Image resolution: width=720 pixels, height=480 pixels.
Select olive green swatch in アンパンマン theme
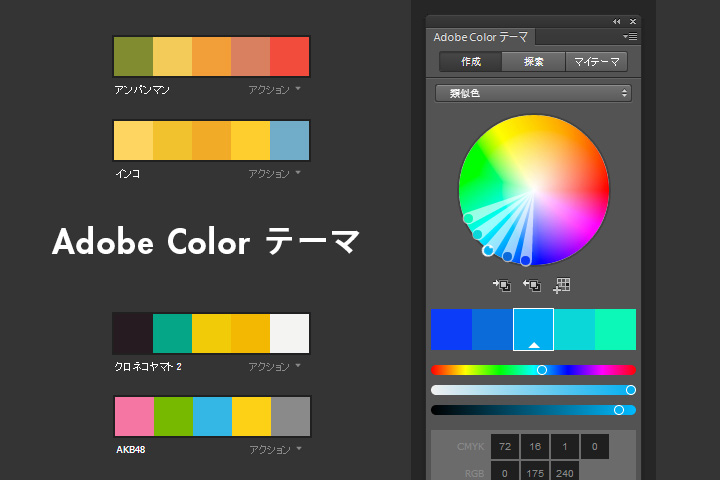pyautogui.click(x=133, y=56)
